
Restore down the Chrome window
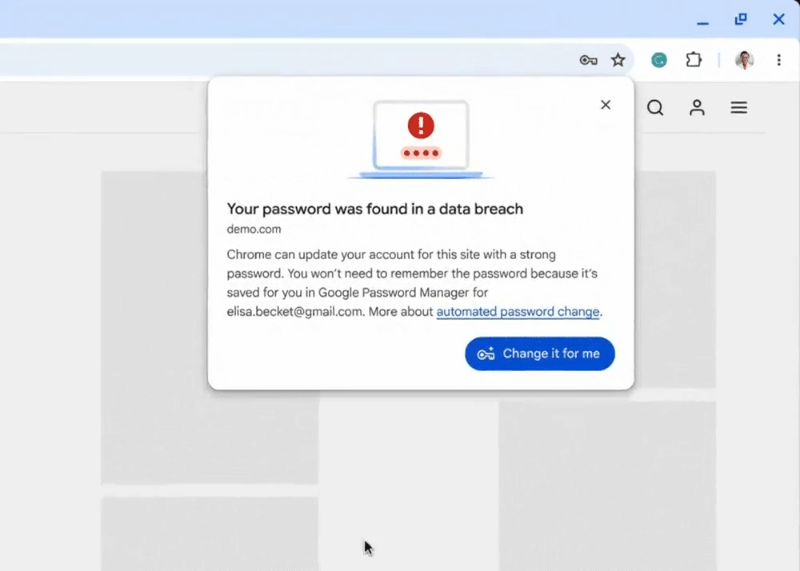coord(740,19)
